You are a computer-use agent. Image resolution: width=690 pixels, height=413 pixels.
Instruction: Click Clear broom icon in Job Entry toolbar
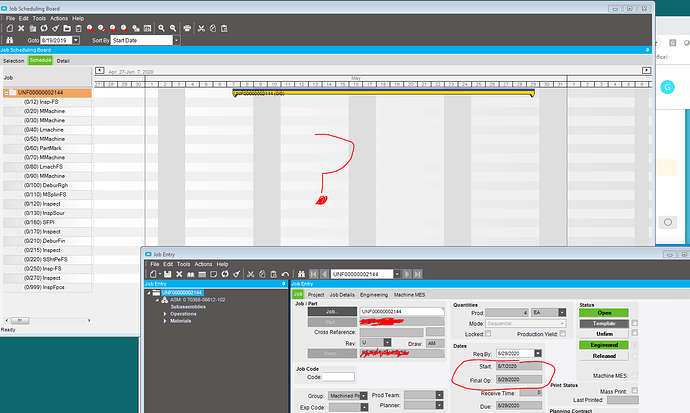coord(237,274)
